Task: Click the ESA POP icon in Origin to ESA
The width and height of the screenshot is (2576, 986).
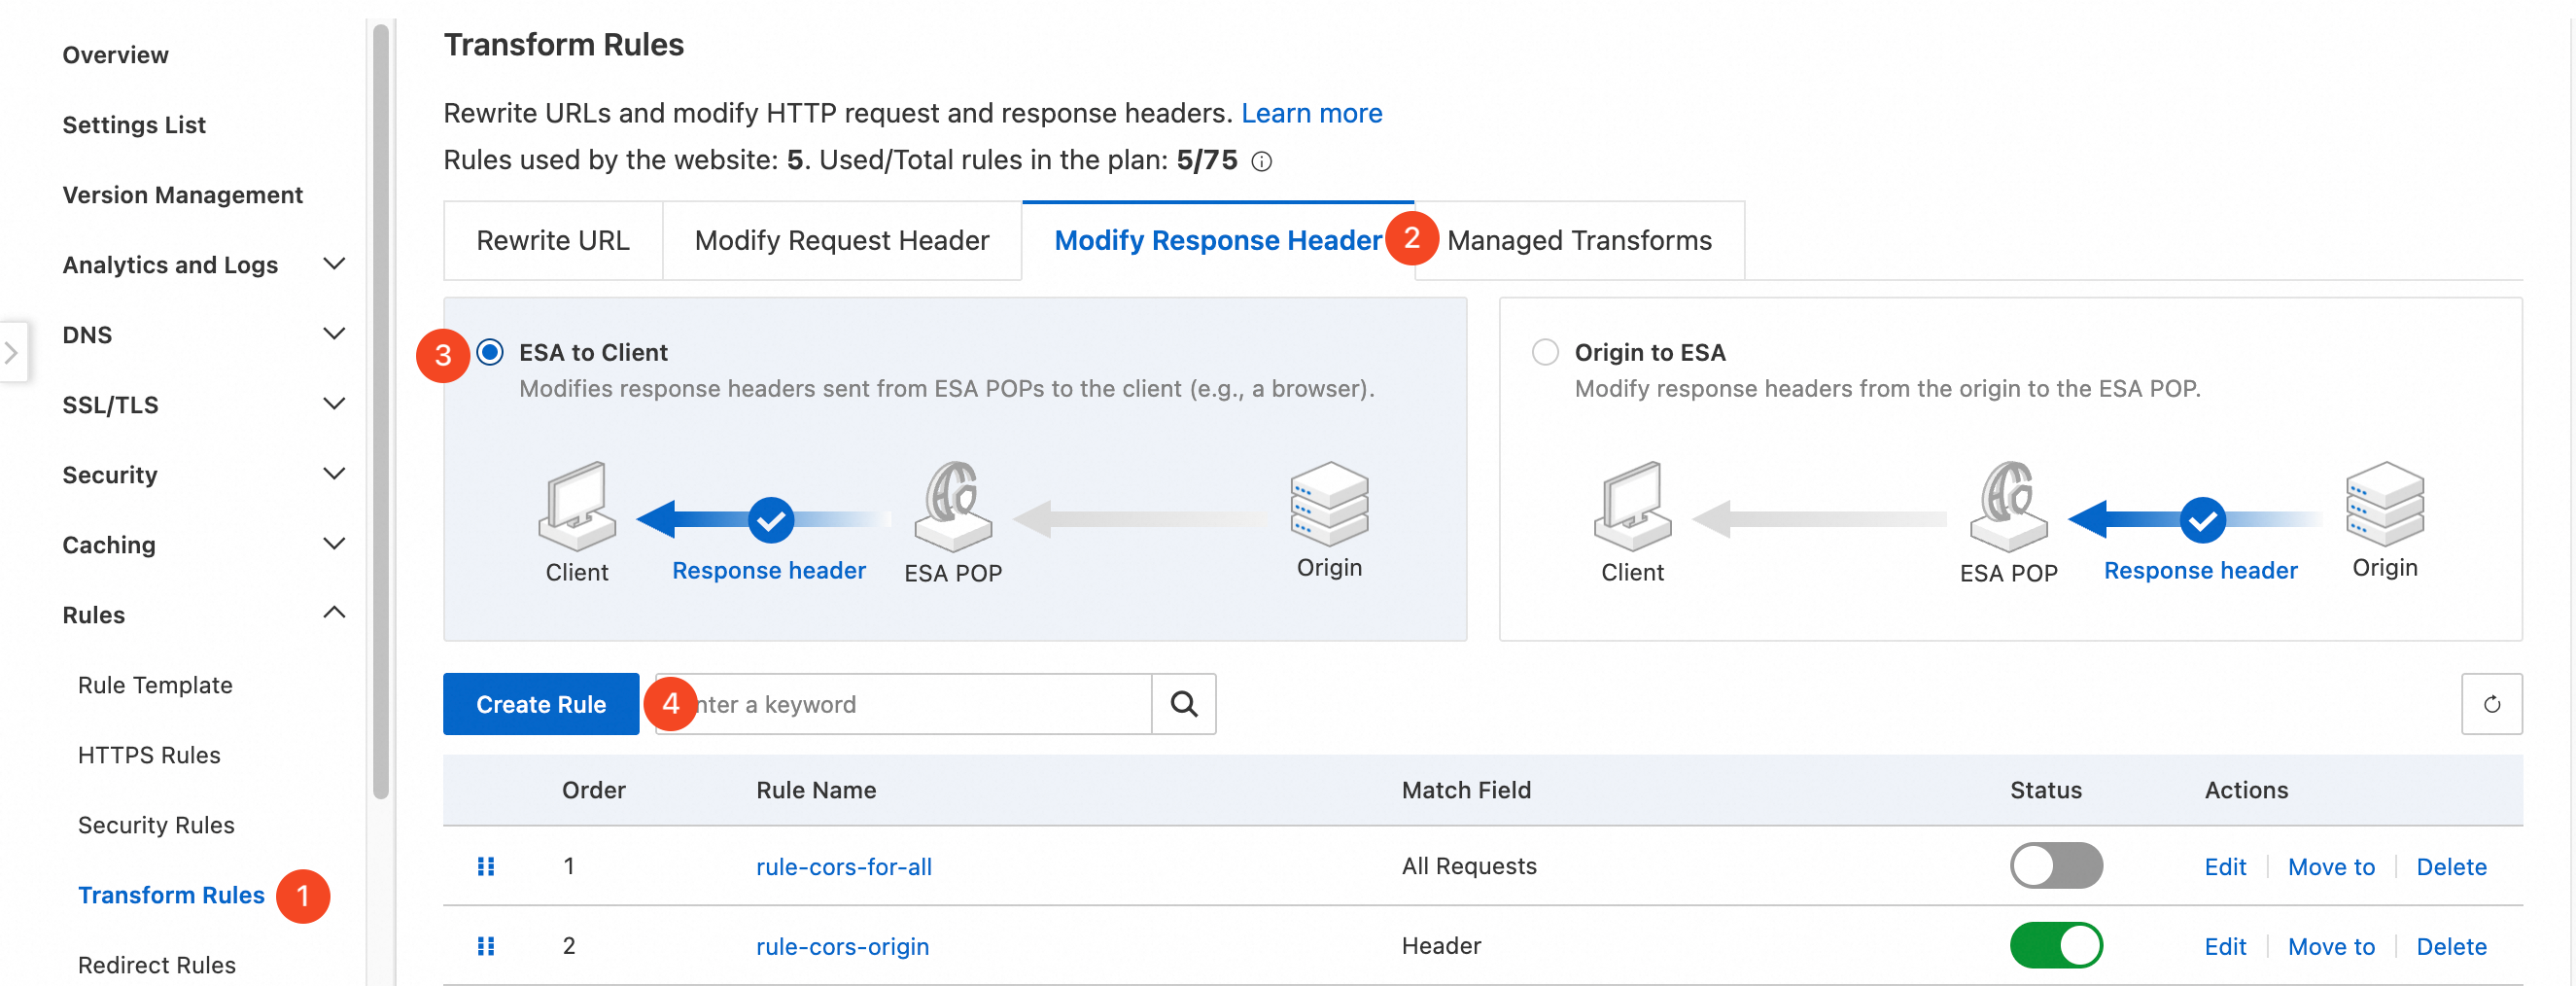Action: [x=2008, y=505]
